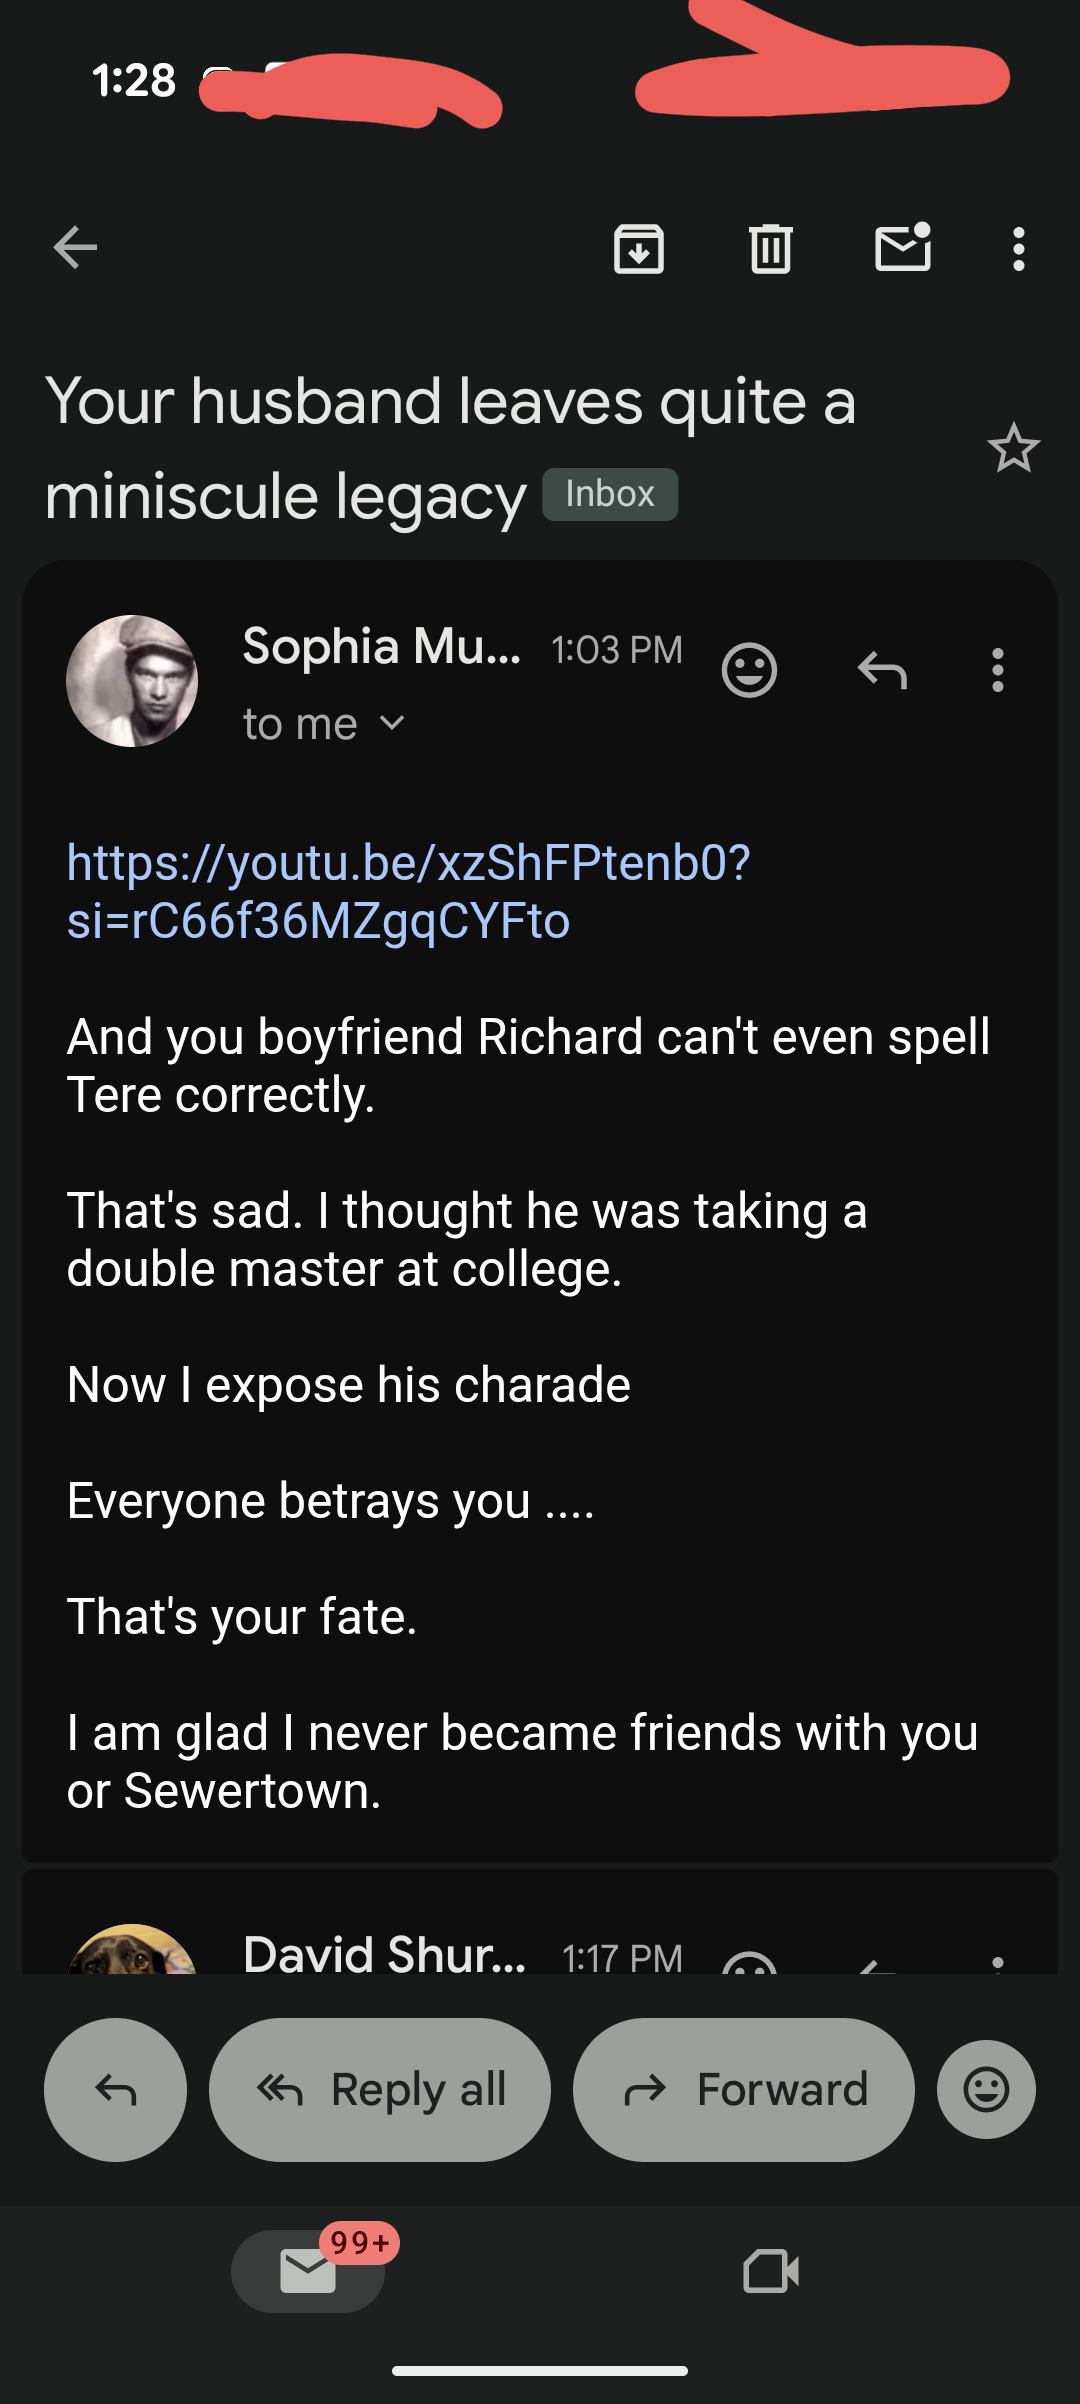Switch to the Meet video tab
This screenshot has width=1080, height=2404.
(771, 2271)
